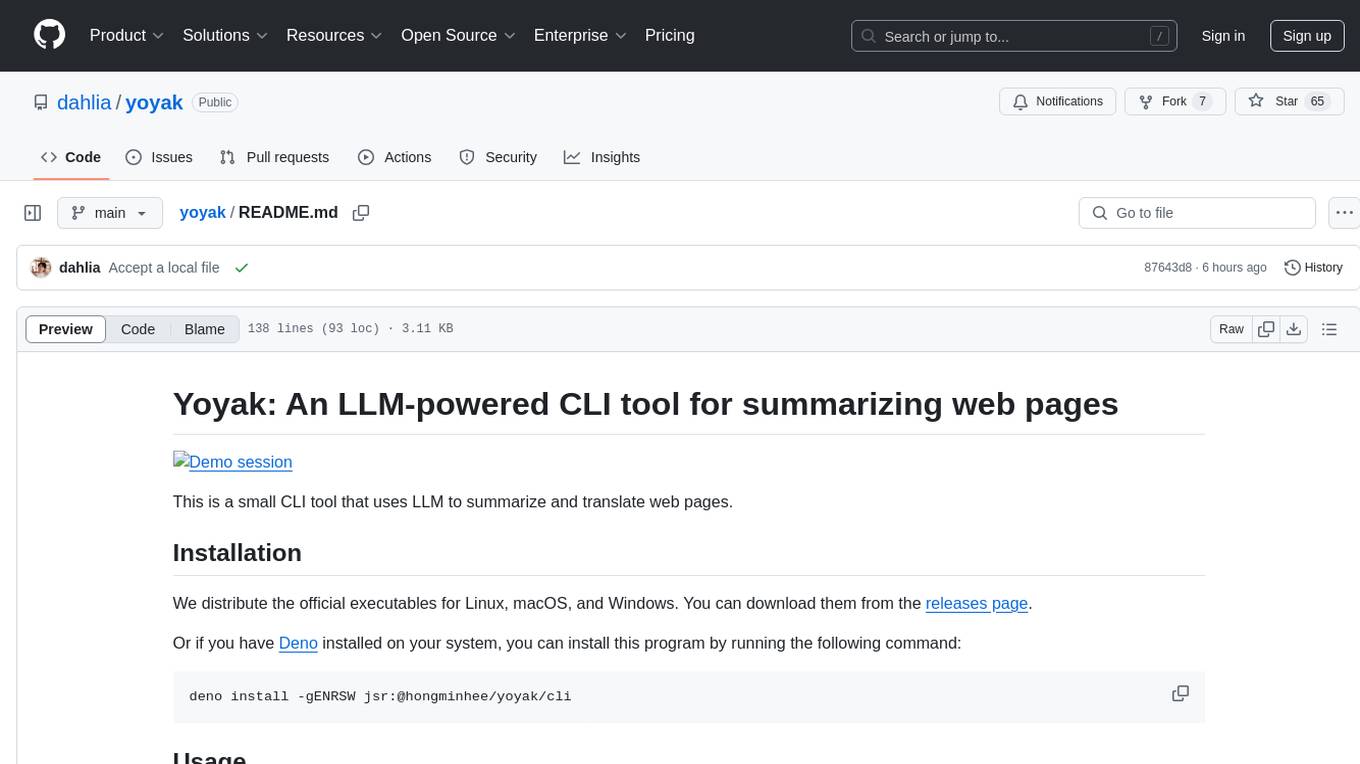Copy the README.md file path
The image size is (1360, 764).
[x=361, y=213]
